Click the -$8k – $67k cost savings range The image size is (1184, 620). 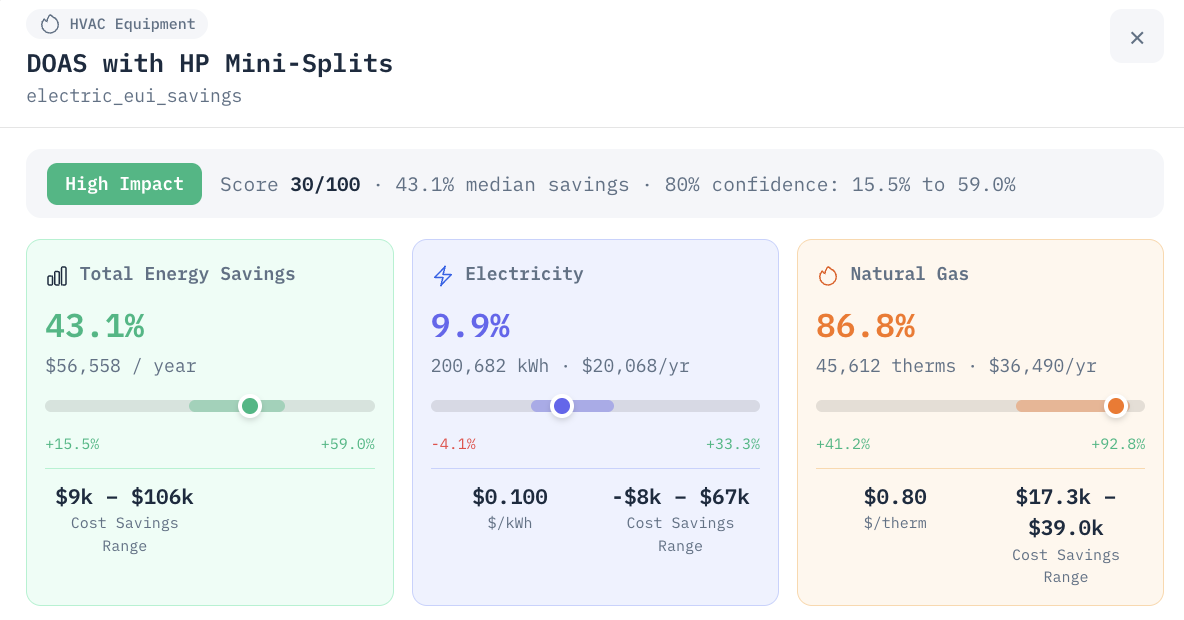coord(680,497)
